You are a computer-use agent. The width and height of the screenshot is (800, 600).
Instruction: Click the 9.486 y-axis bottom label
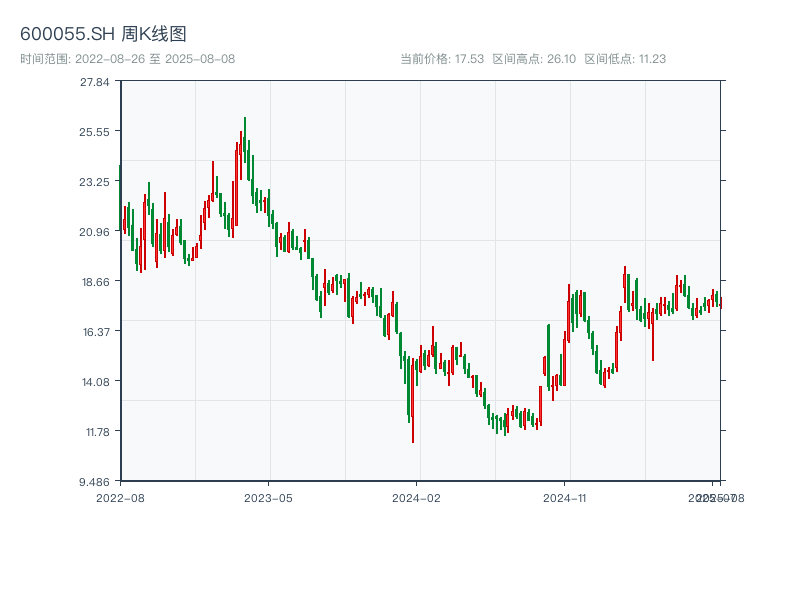click(96, 481)
